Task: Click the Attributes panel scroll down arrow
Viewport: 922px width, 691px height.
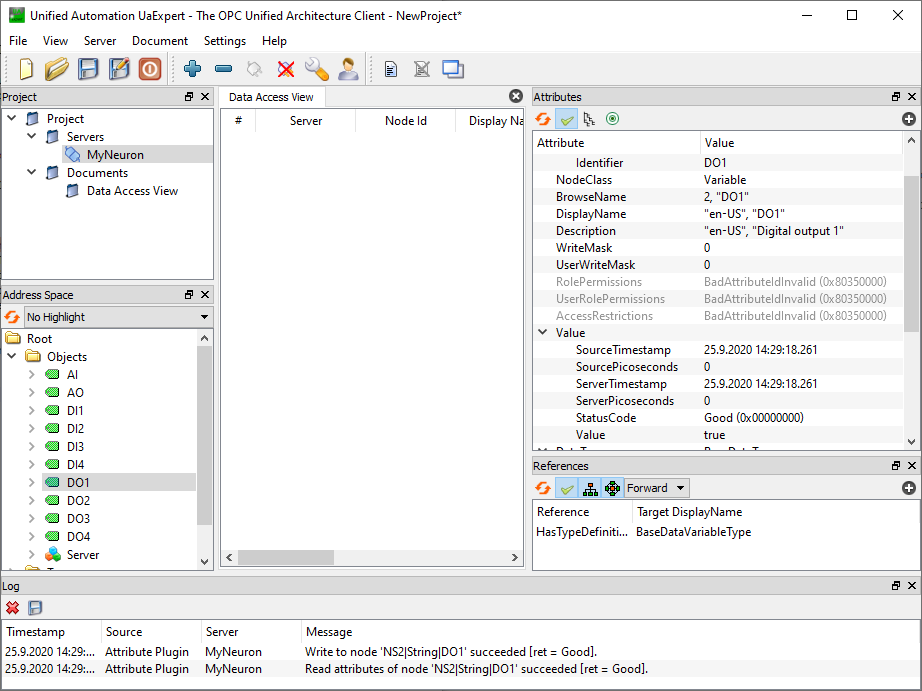Action: click(x=911, y=442)
